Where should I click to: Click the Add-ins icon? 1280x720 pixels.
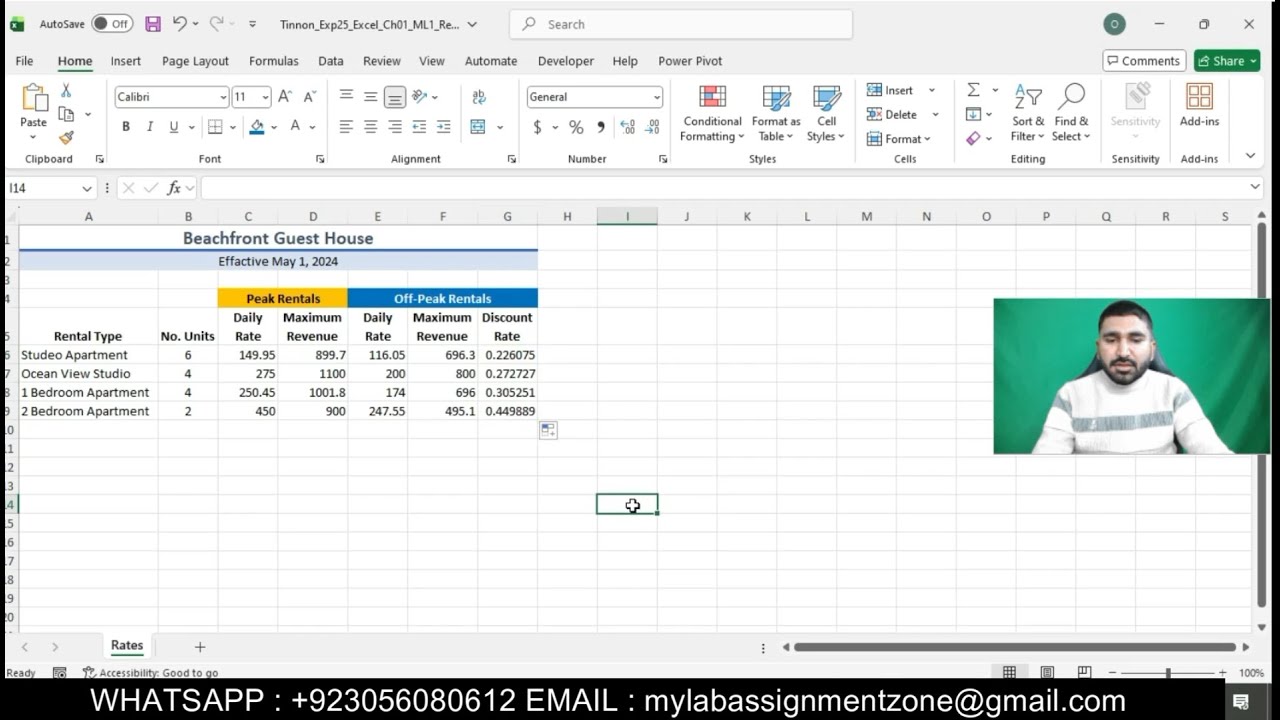click(x=1199, y=105)
